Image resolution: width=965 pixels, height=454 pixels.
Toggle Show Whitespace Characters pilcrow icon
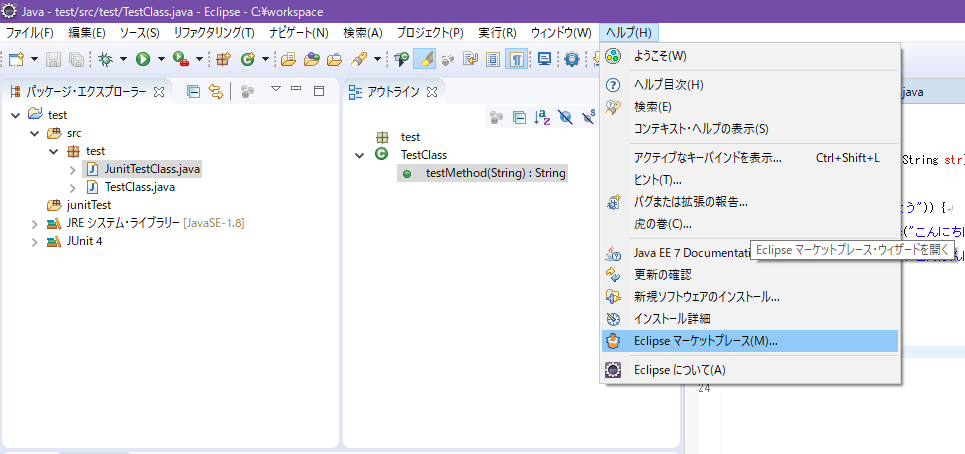pos(516,59)
